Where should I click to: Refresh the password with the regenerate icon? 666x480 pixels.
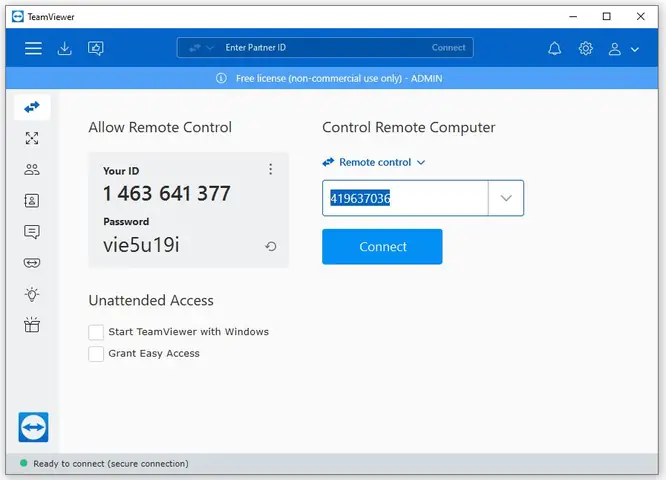(x=271, y=246)
